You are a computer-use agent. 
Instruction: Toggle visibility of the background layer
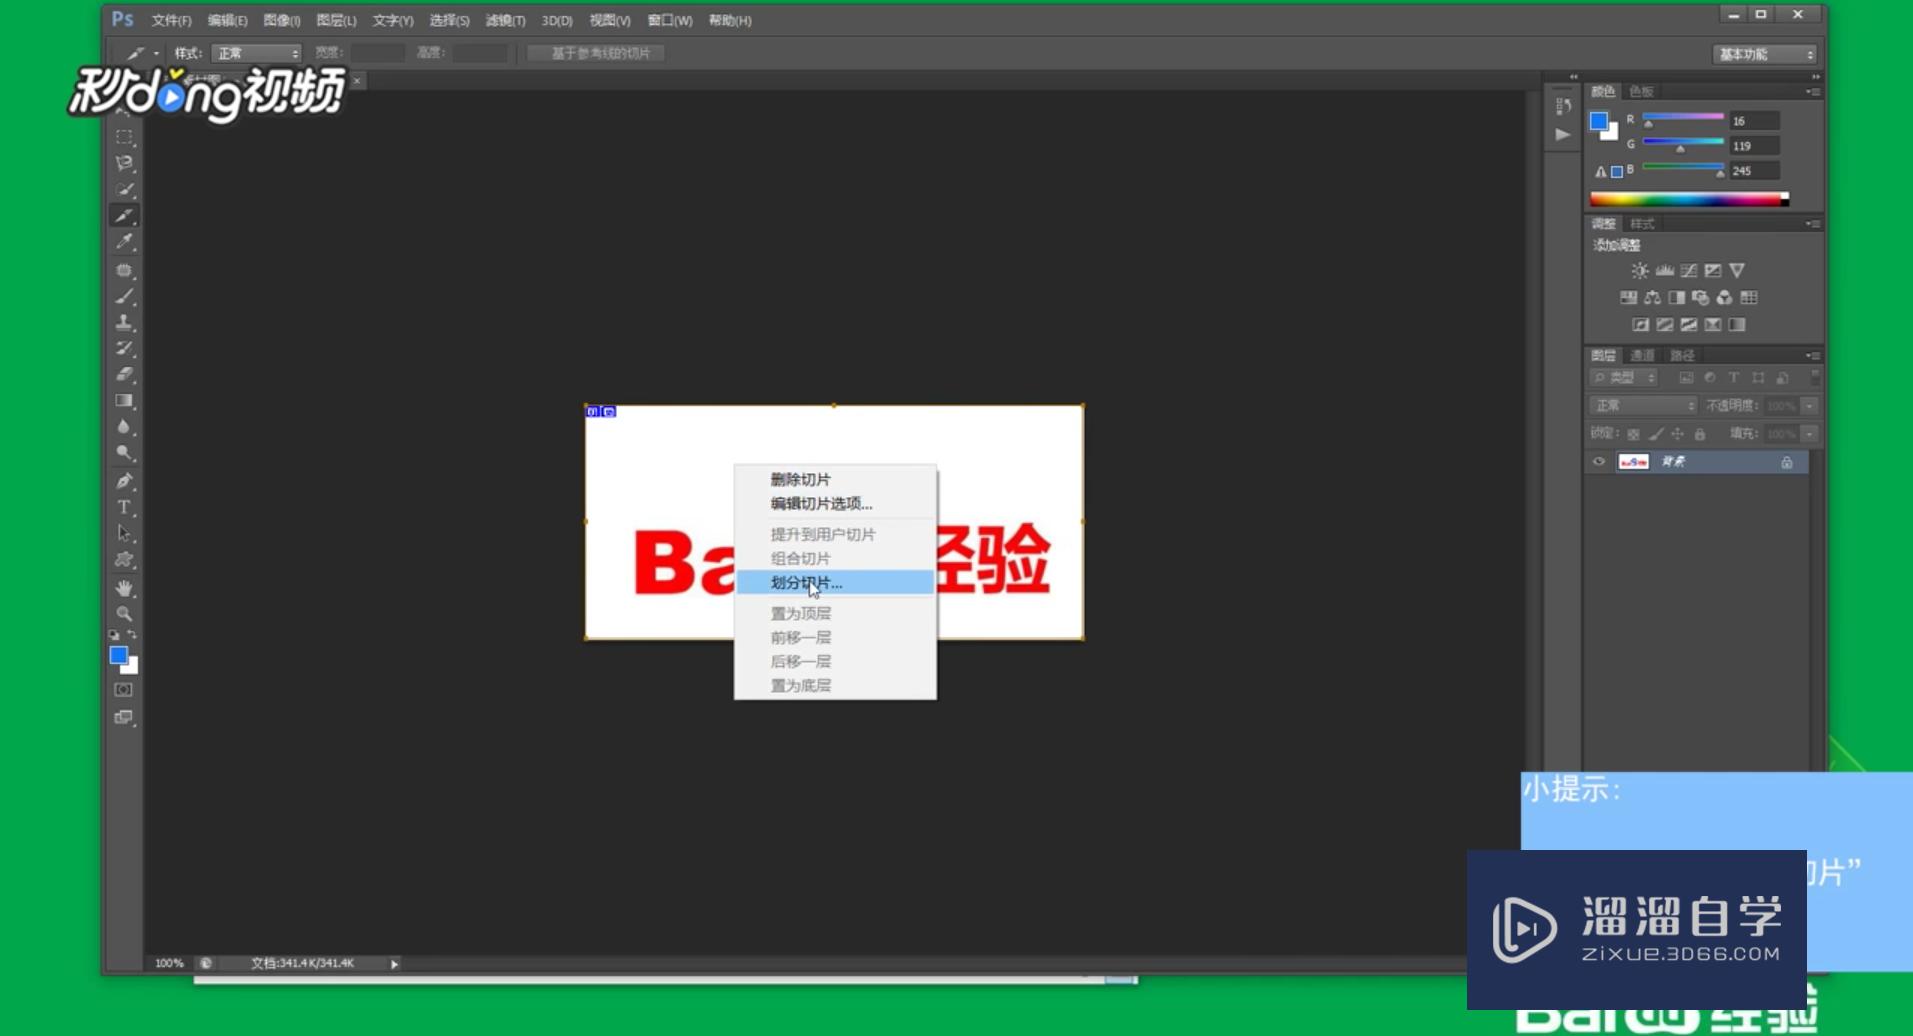pos(1599,462)
